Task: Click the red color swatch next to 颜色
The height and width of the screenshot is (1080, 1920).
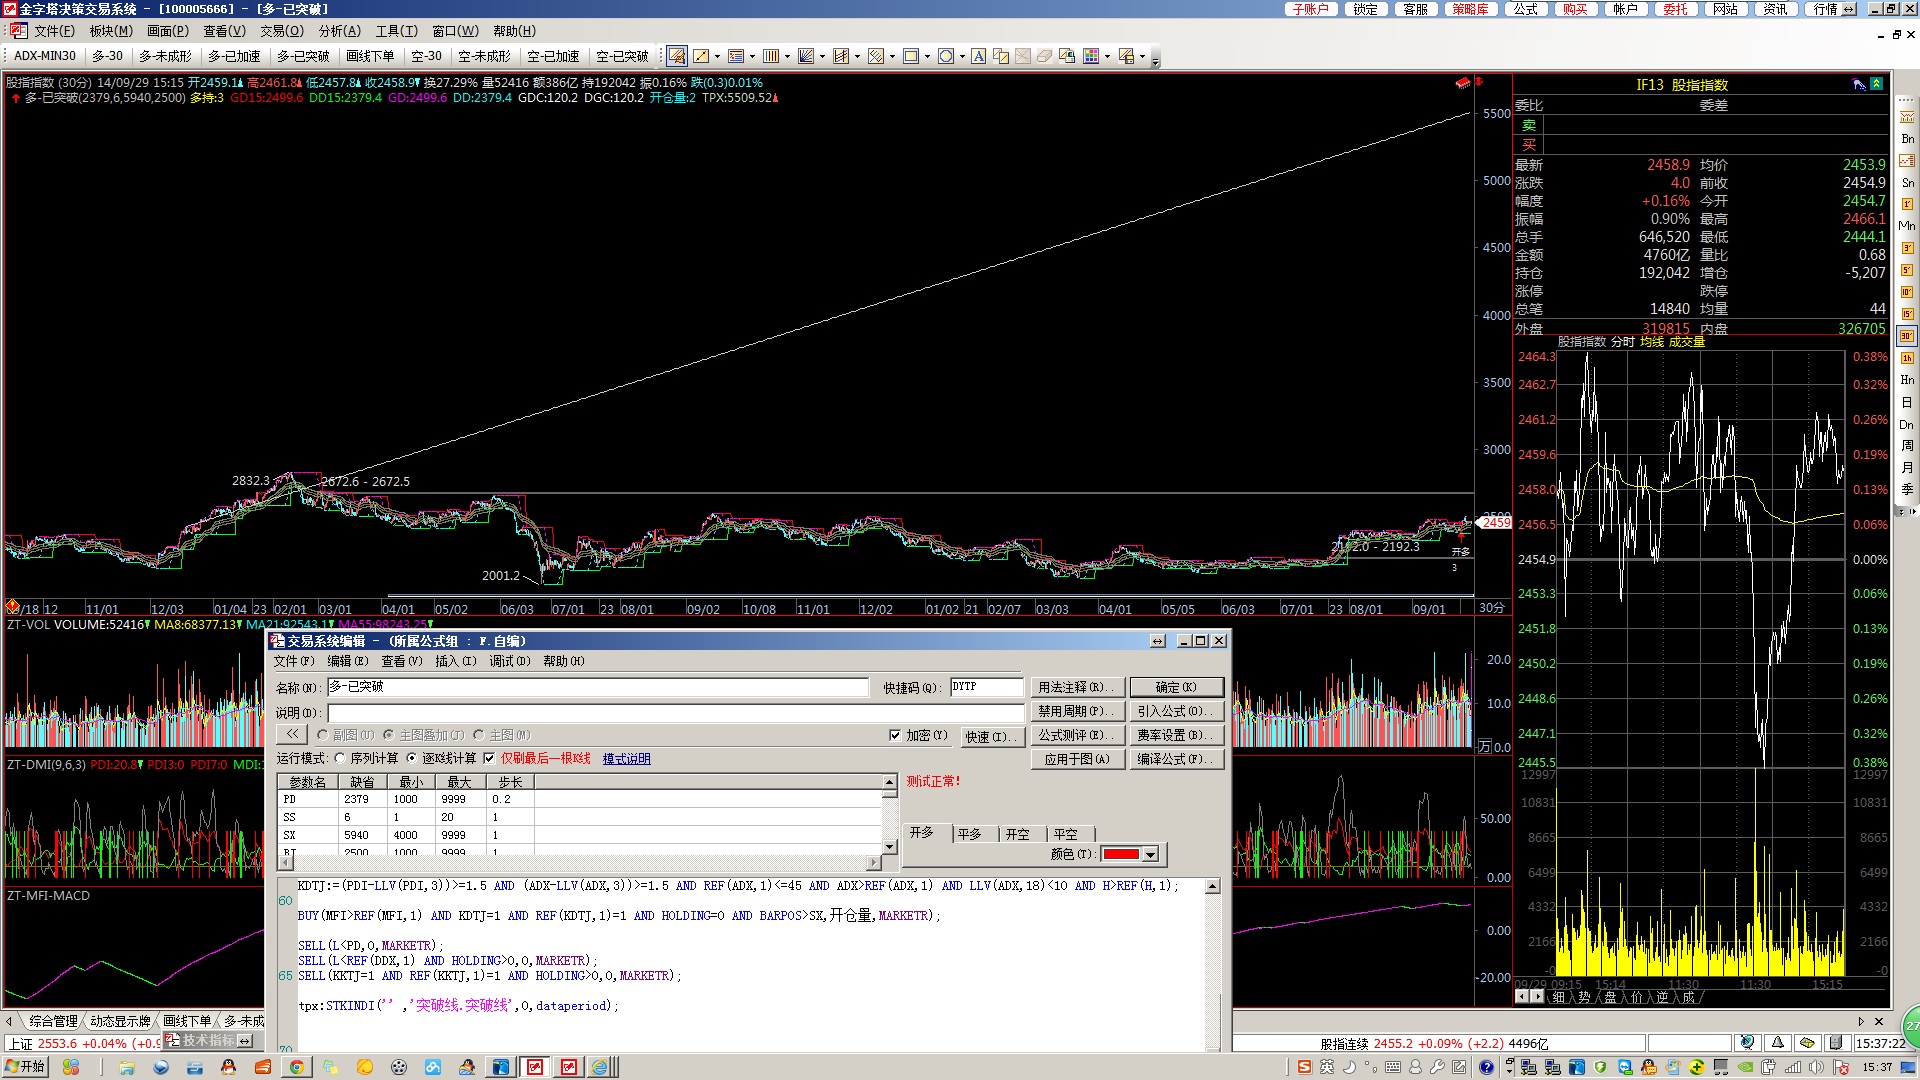Action: click(1121, 854)
